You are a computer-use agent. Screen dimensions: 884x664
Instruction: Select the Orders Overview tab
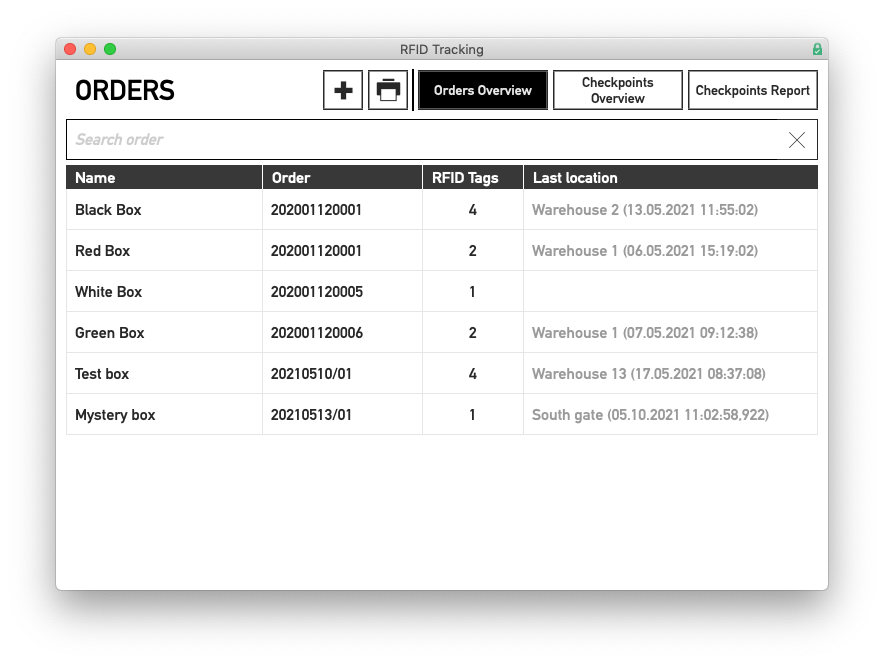point(482,89)
